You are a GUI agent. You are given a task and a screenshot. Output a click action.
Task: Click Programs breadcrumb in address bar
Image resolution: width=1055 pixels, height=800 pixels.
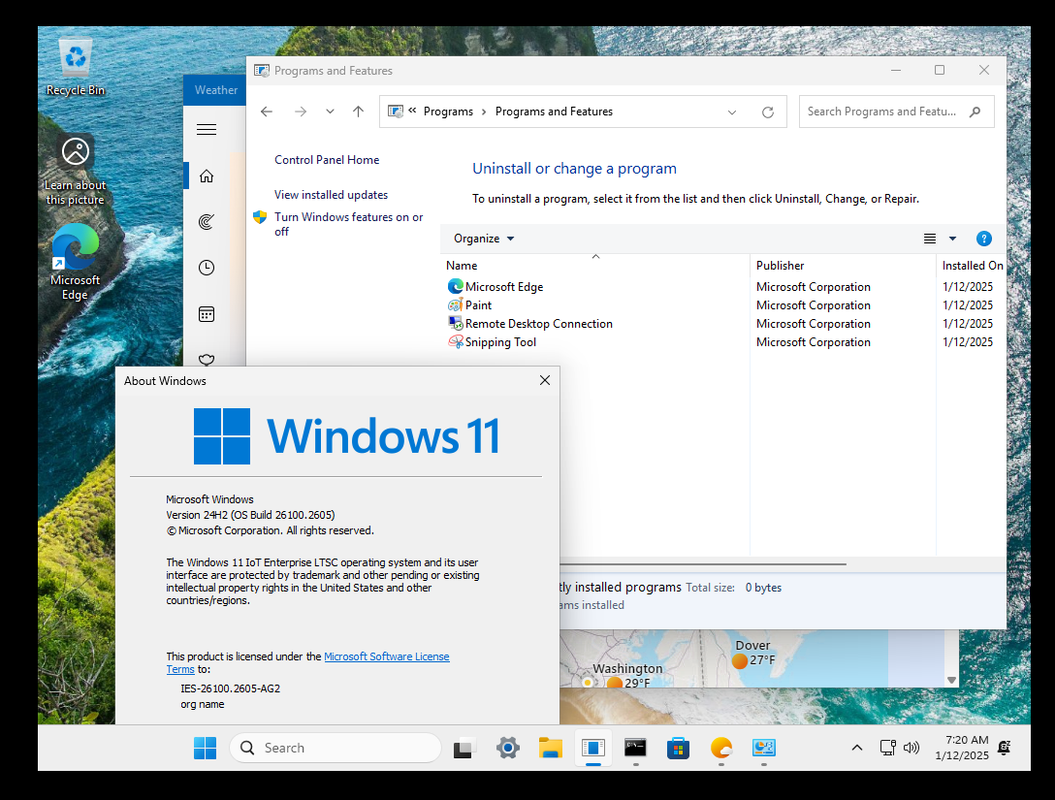coord(448,112)
